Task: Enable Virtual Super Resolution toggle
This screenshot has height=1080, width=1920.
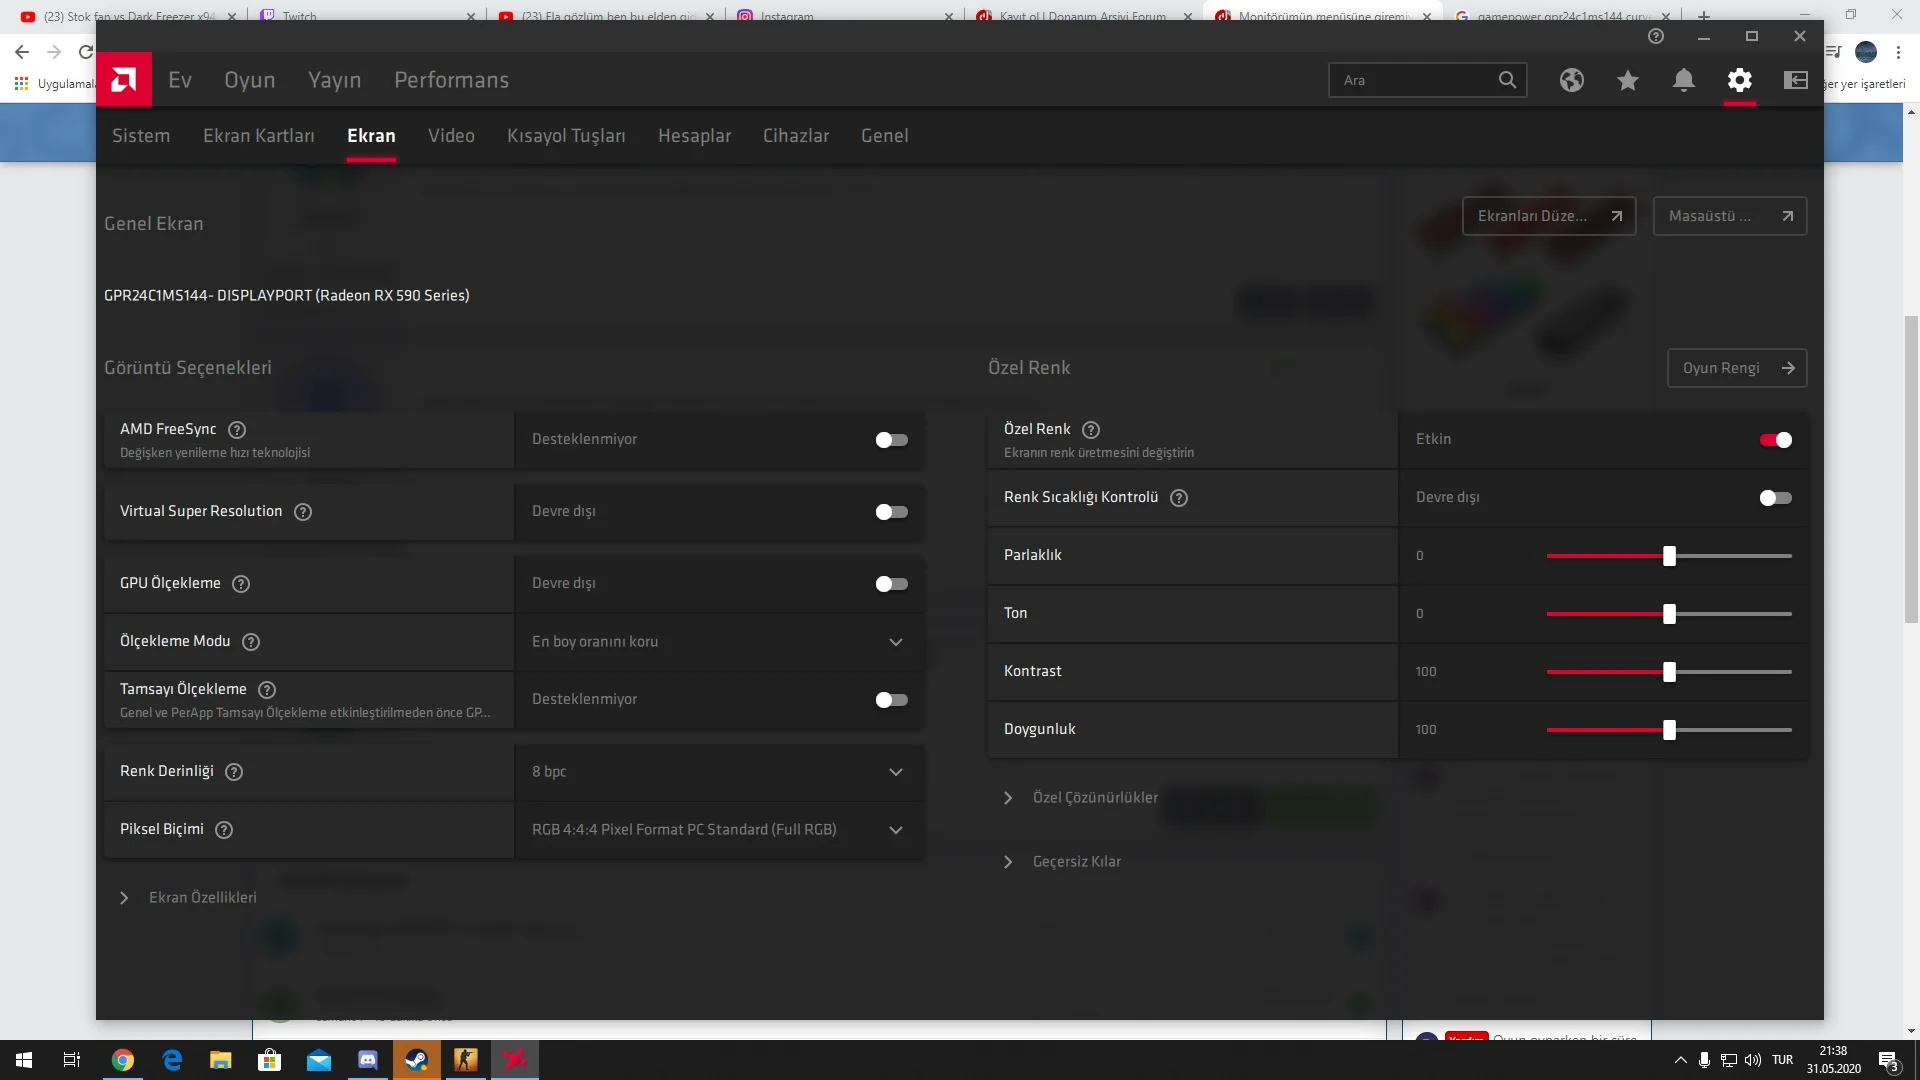Action: click(891, 512)
